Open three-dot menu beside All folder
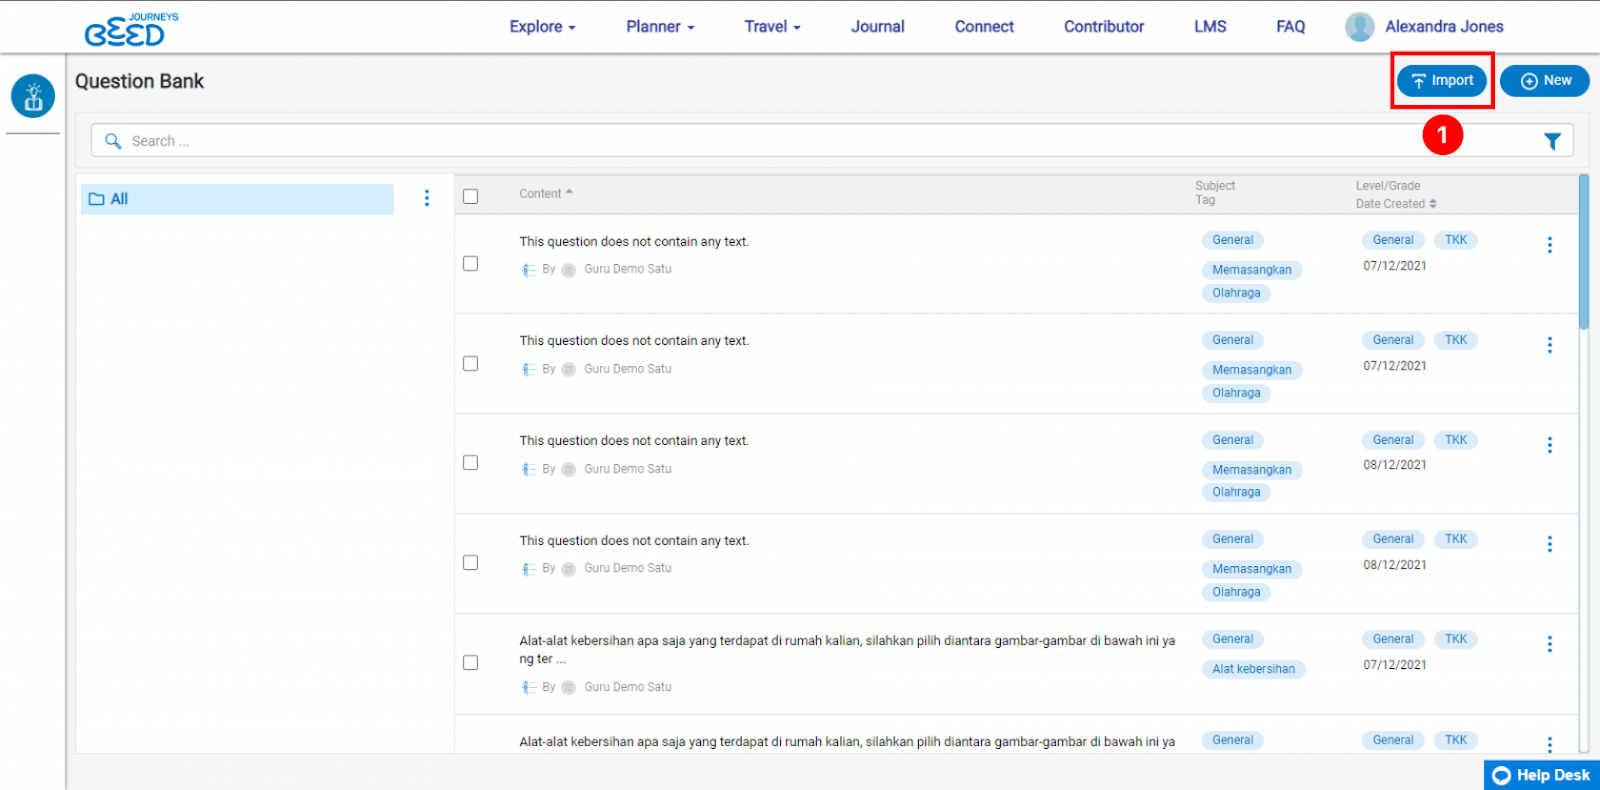 tap(427, 198)
